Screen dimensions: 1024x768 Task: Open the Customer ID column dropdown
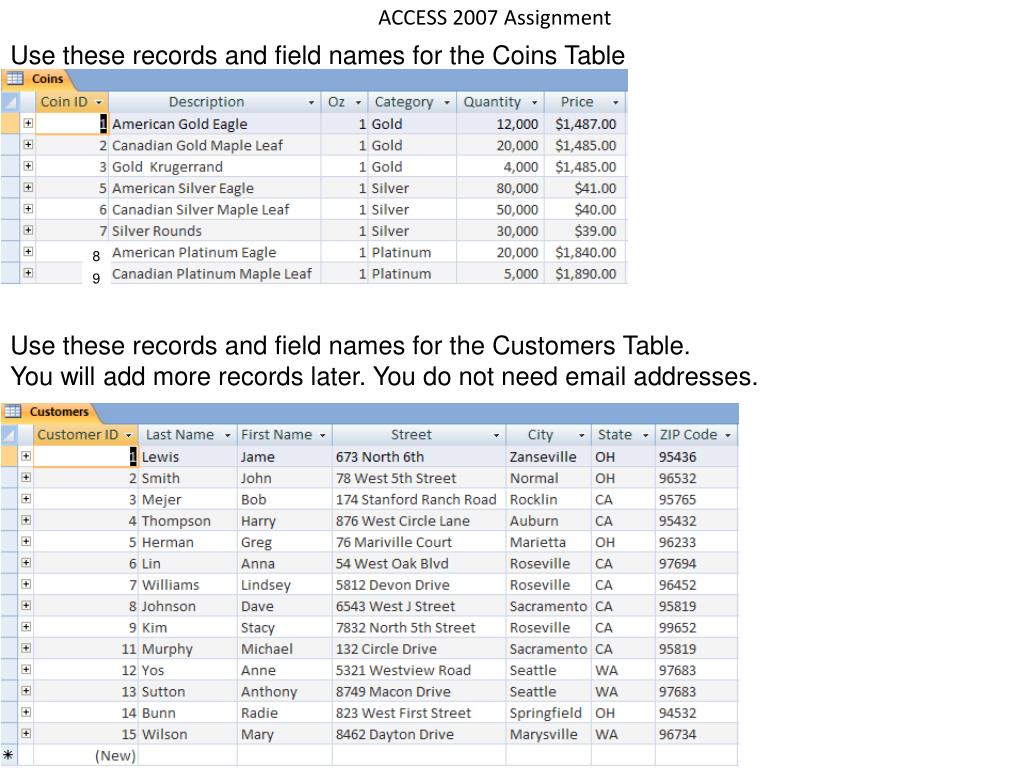129,436
